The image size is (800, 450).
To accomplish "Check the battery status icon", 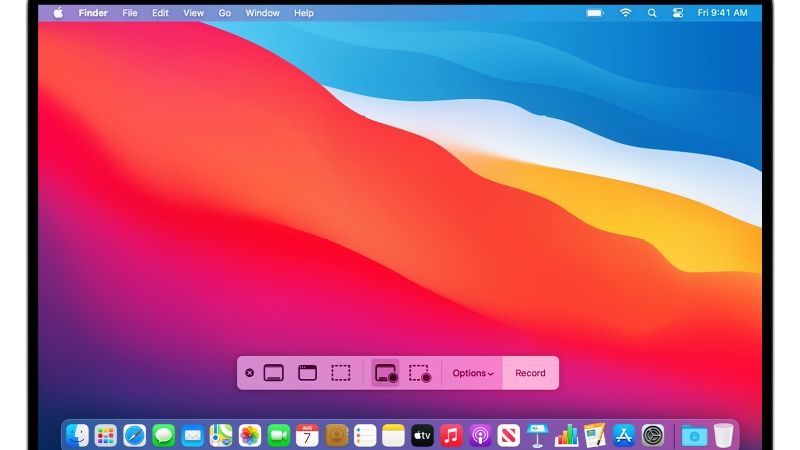I will (x=595, y=13).
